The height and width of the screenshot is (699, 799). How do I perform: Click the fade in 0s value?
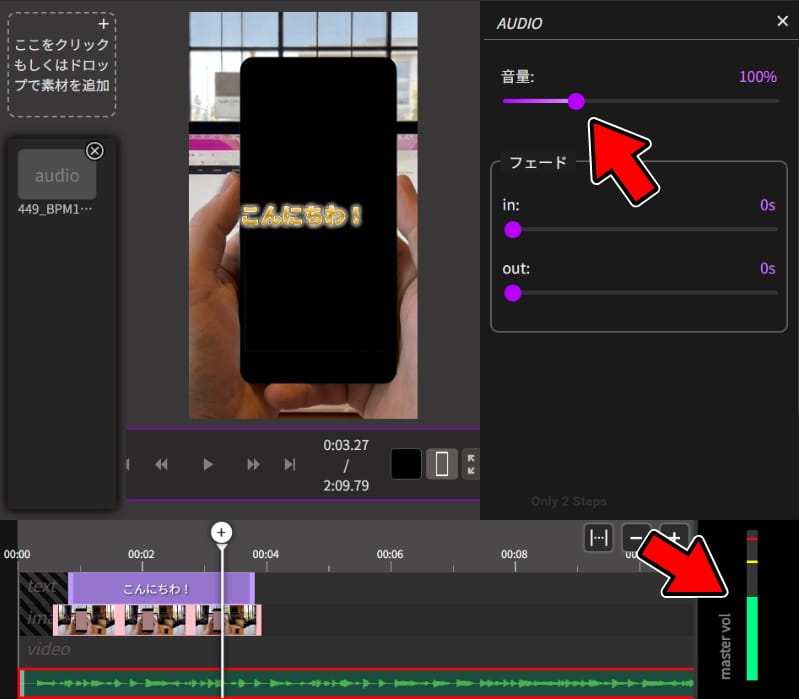(767, 205)
